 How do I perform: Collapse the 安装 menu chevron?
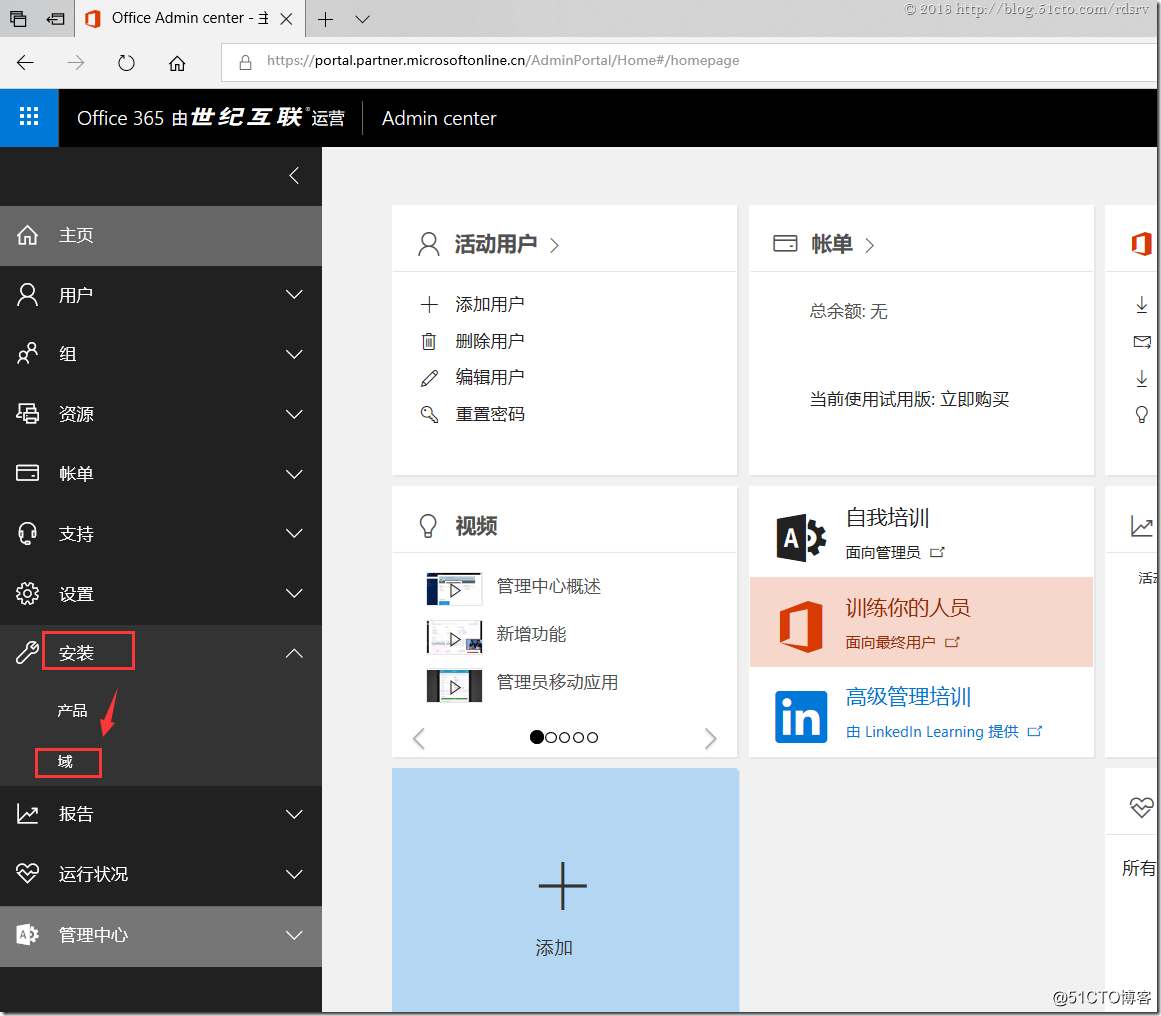[294, 653]
